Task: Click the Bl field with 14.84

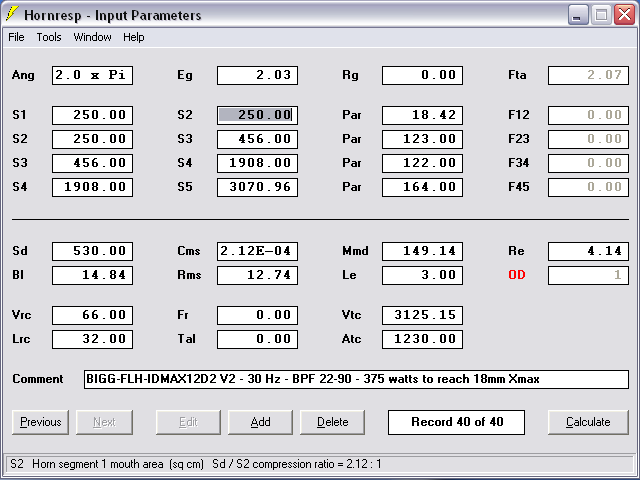Action: 92,276
